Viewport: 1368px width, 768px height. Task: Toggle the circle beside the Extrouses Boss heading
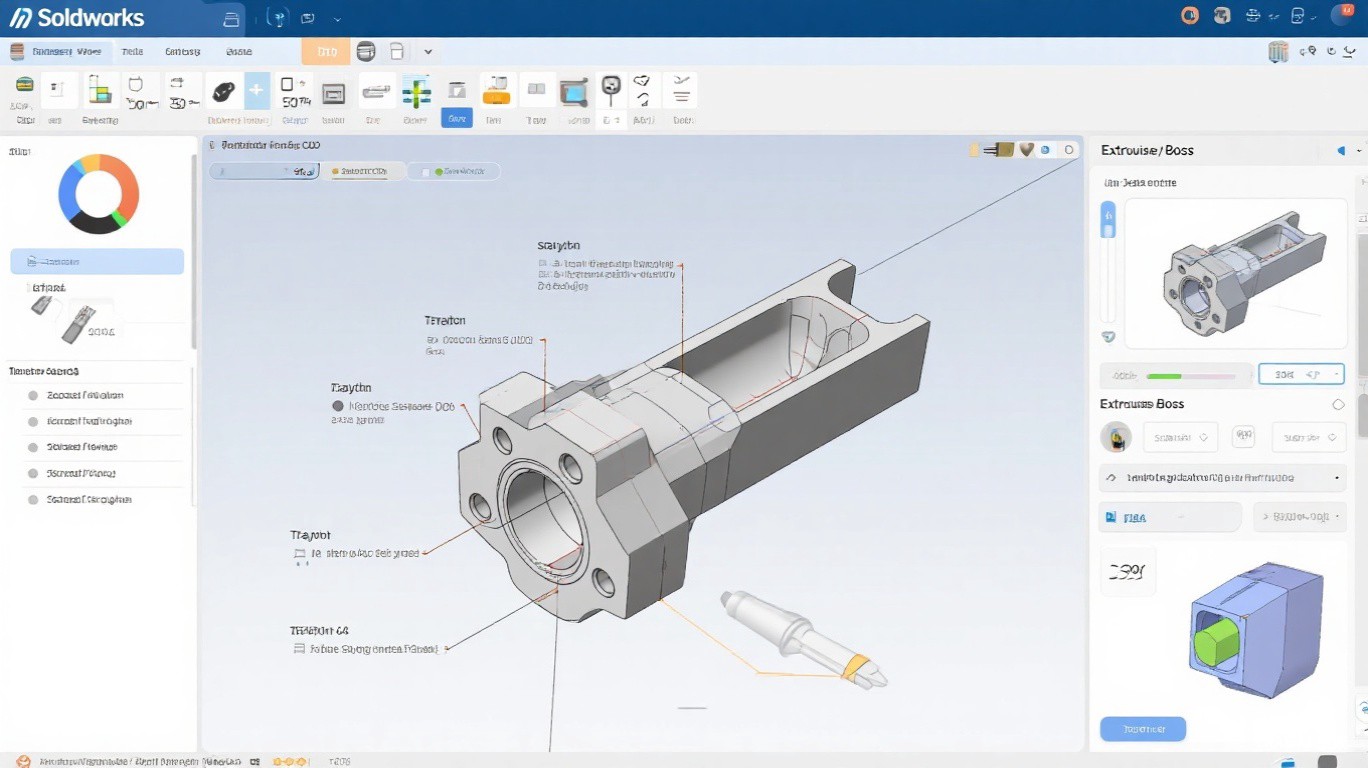pos(1338,405)
